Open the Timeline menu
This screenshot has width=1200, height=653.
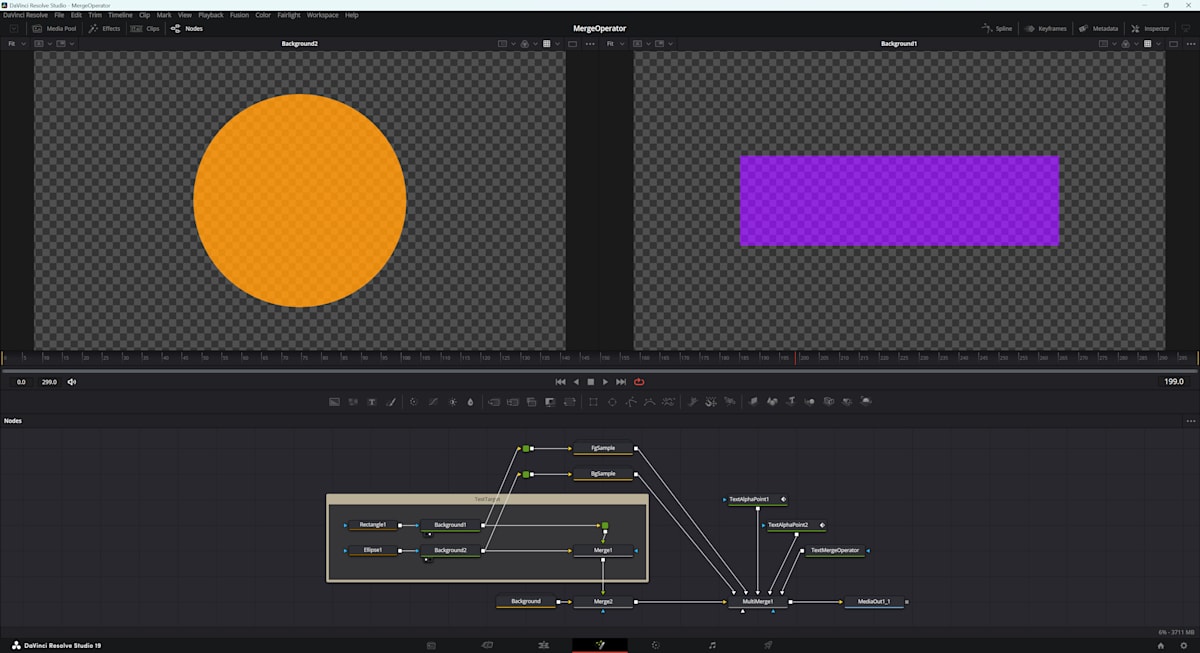(x=120, y=15)
